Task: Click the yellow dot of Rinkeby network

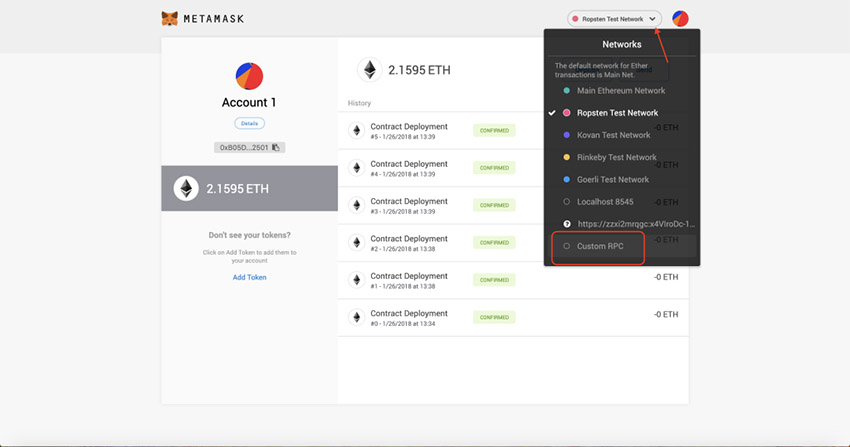Action: tap(566, 157)
